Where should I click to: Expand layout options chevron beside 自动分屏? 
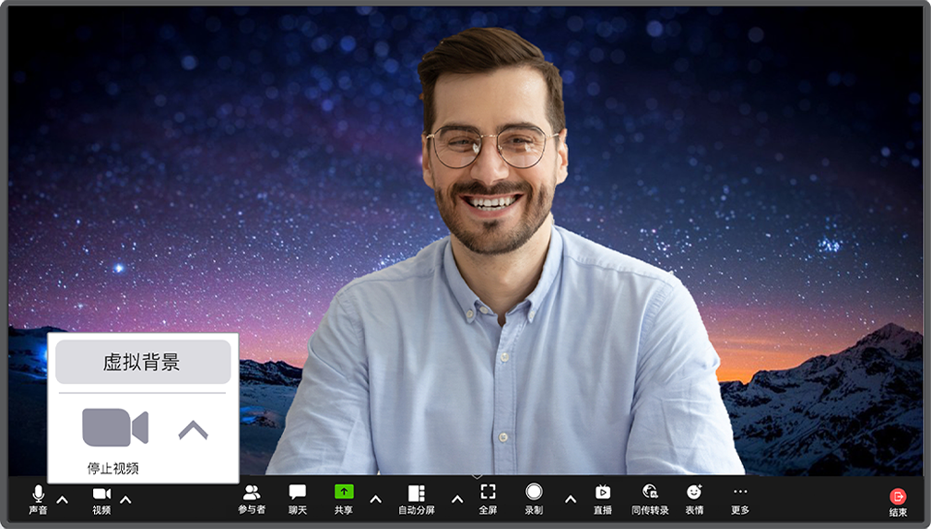[457, 500]
